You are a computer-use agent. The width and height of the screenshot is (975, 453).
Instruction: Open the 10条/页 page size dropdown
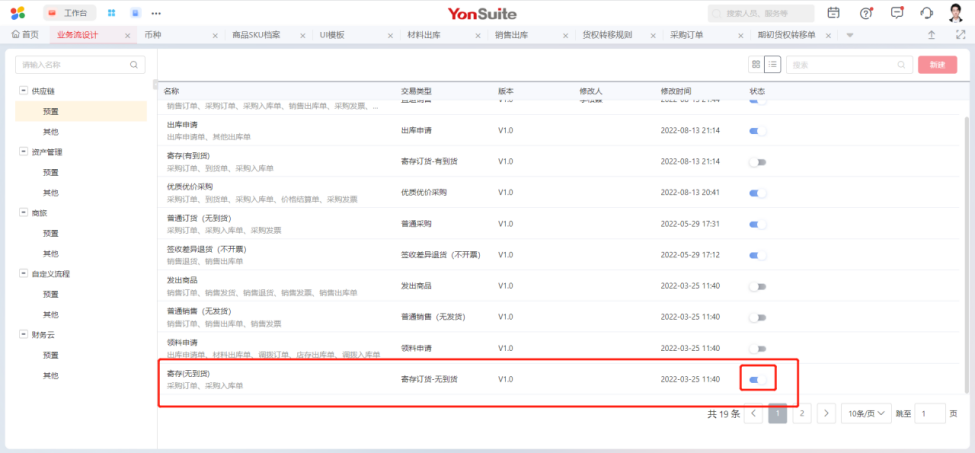866,414
